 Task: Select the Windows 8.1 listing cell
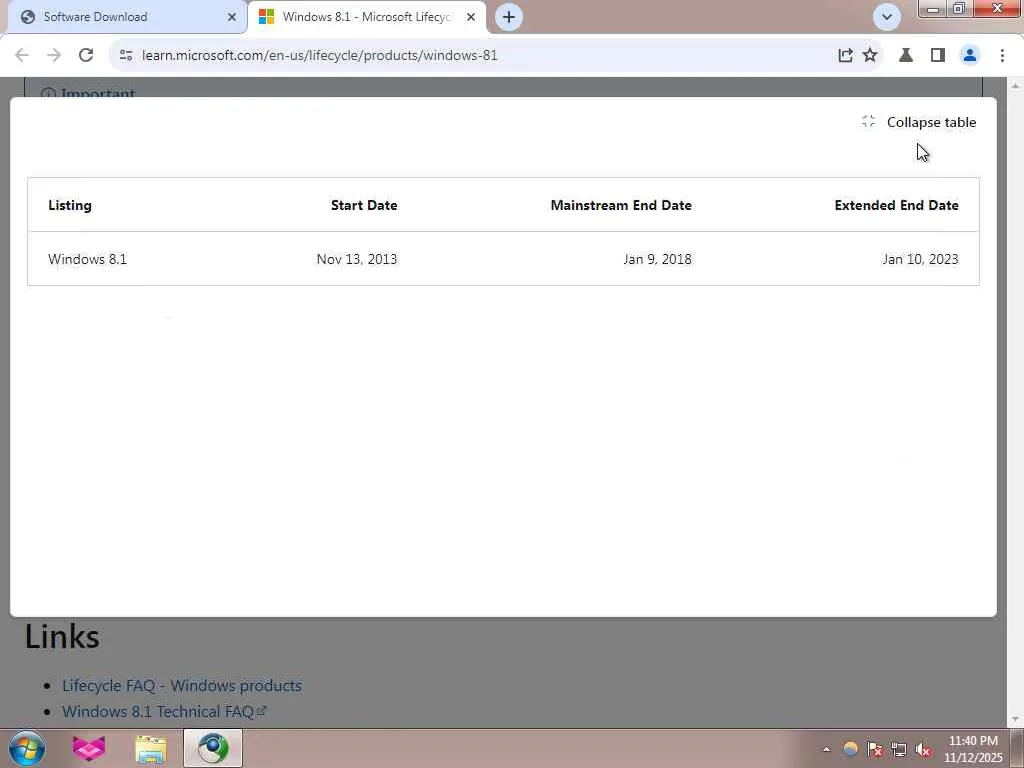pyautogui.click(x=88, y=259)
